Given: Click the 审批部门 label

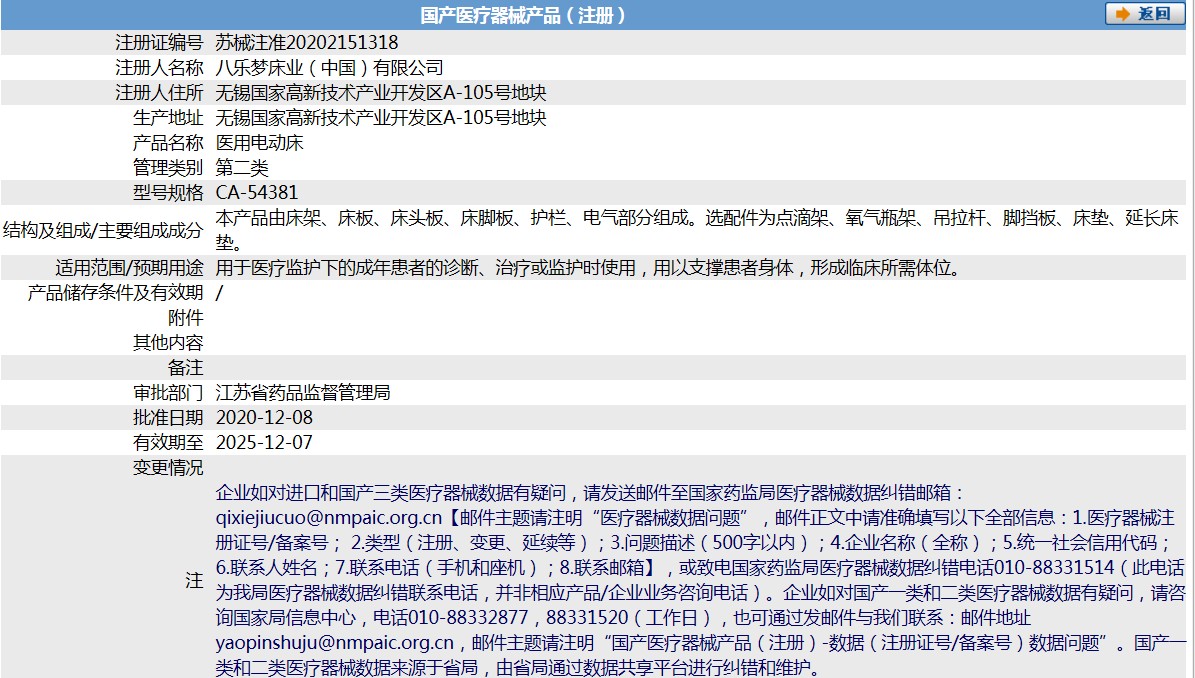Looking at the screenshot, I should point(168,393).
